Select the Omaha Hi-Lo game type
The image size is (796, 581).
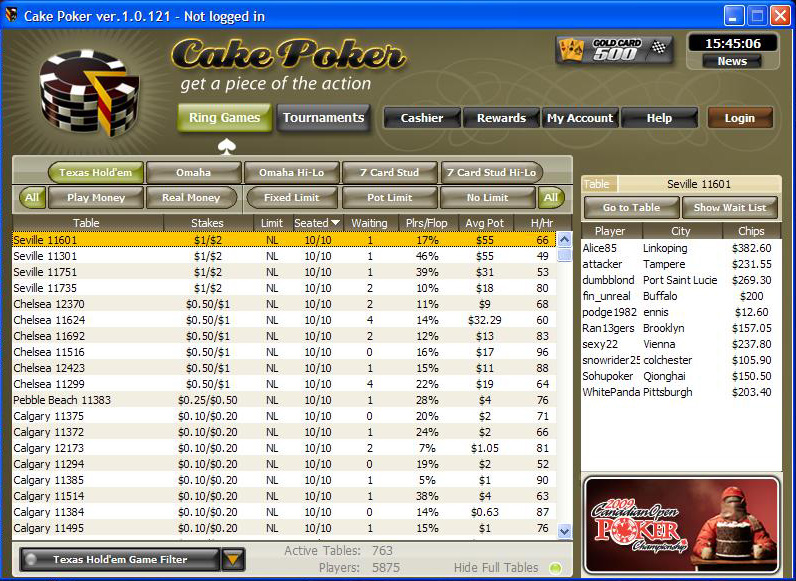[291, 173]
